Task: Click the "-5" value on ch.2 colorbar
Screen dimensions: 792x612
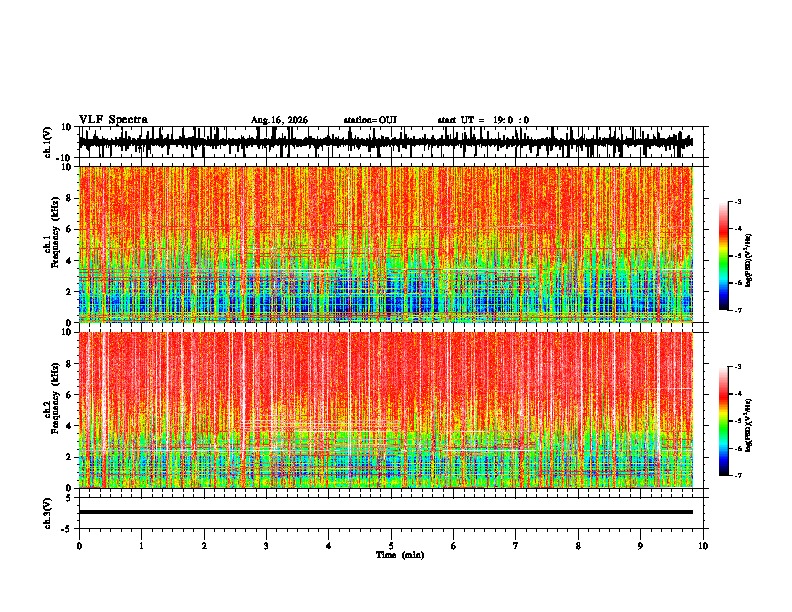Action: pos(737,421)
